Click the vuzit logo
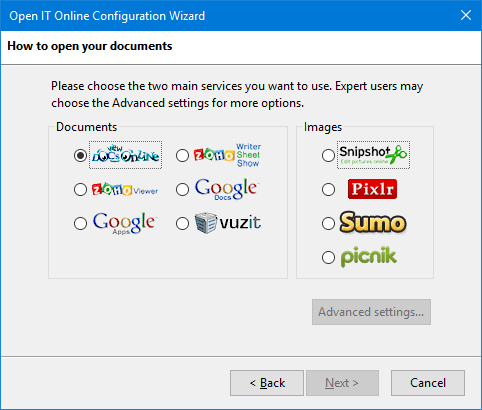Screen dimensions: 482x410 (x=228, y=223)
